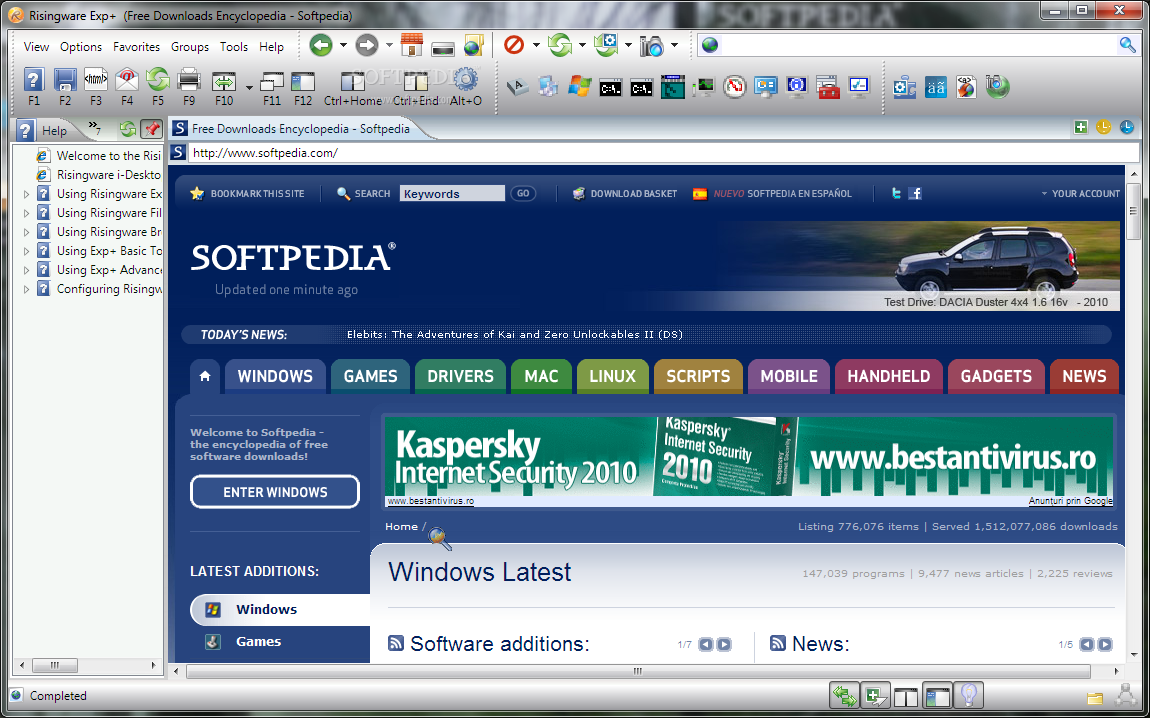Click the F2 save floppy icon
The image size is (1150, 718).
[x=65, y=79]
